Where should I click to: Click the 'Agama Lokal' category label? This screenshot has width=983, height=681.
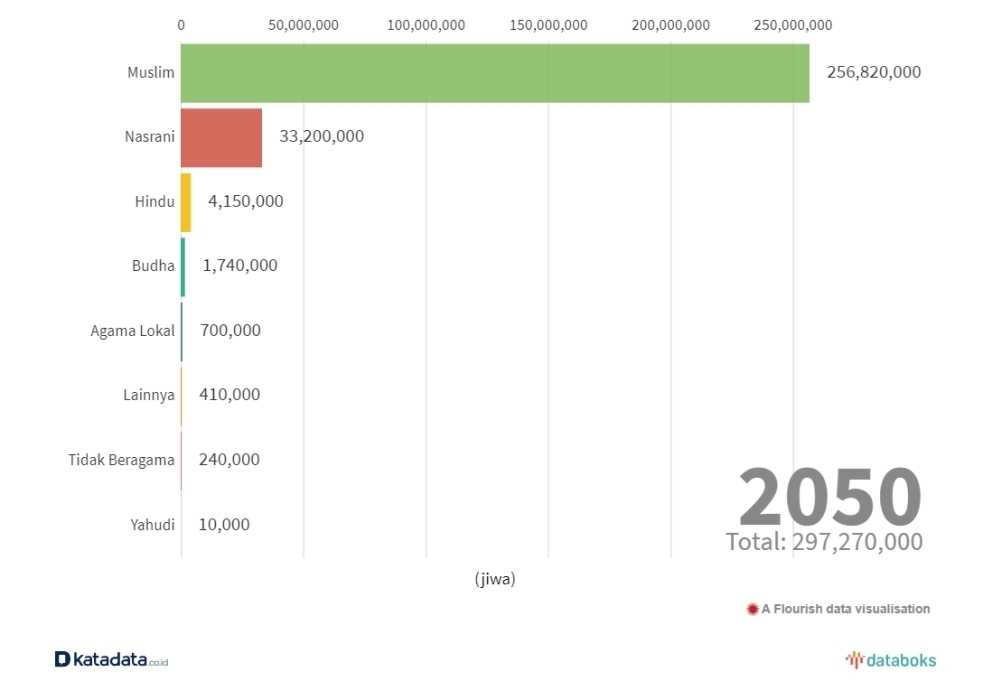[x=132, y=331]
